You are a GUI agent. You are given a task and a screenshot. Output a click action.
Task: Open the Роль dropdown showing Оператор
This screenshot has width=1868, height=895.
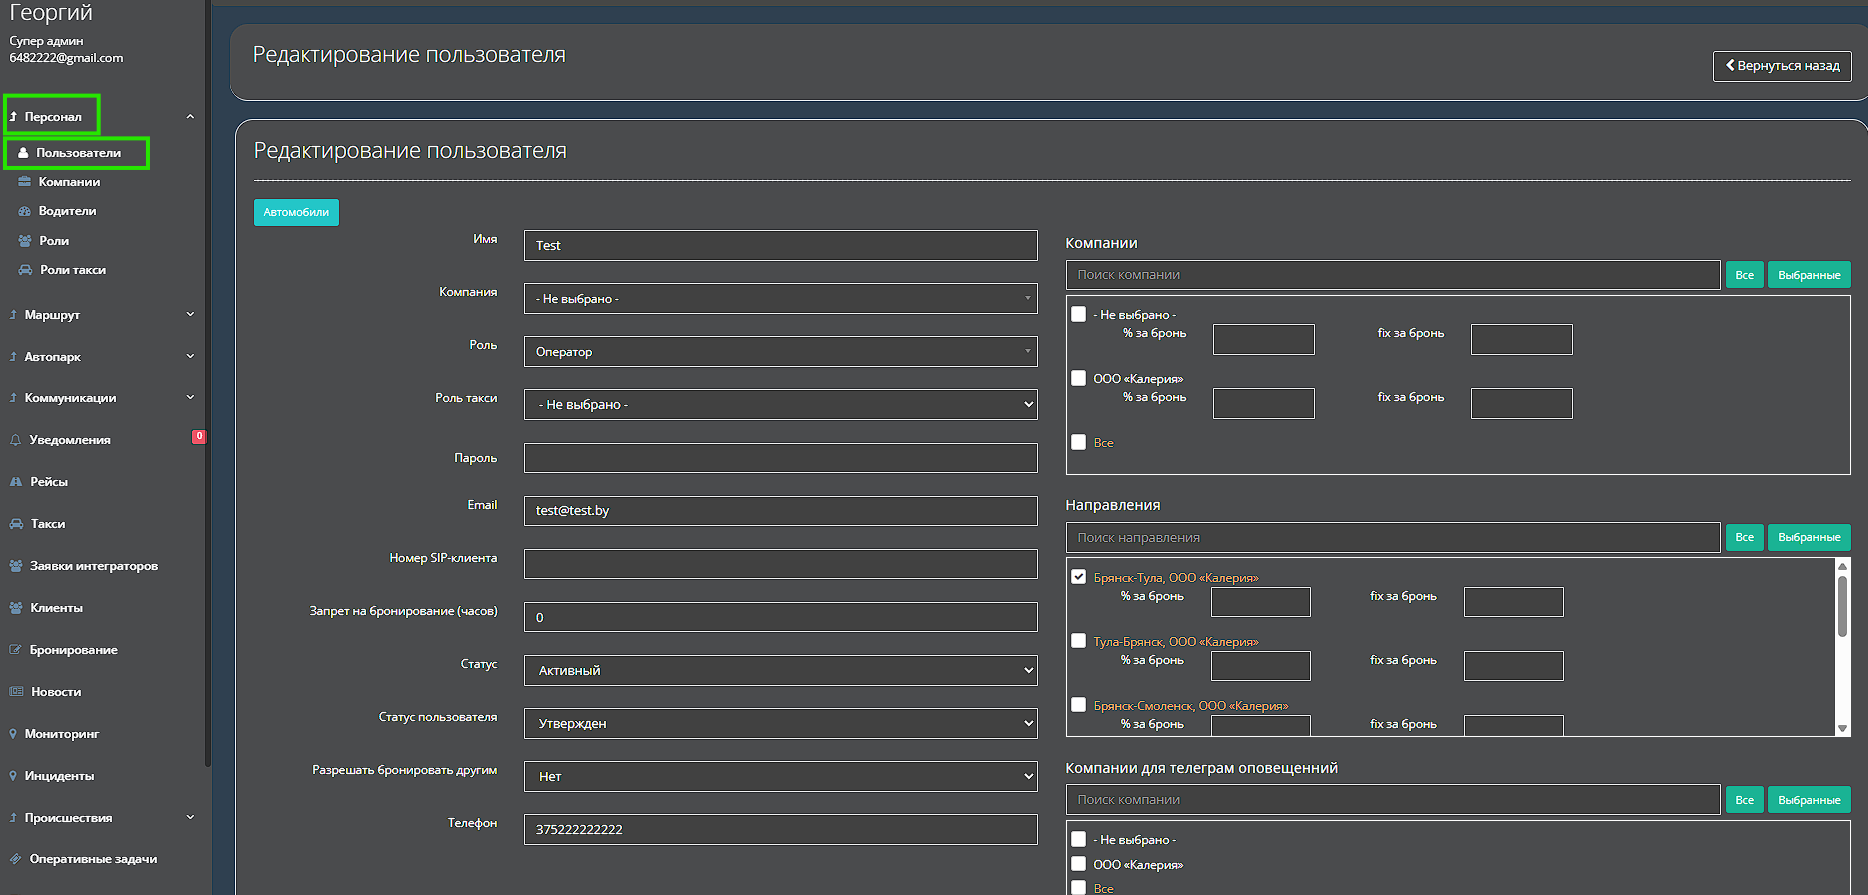point(780,352)
